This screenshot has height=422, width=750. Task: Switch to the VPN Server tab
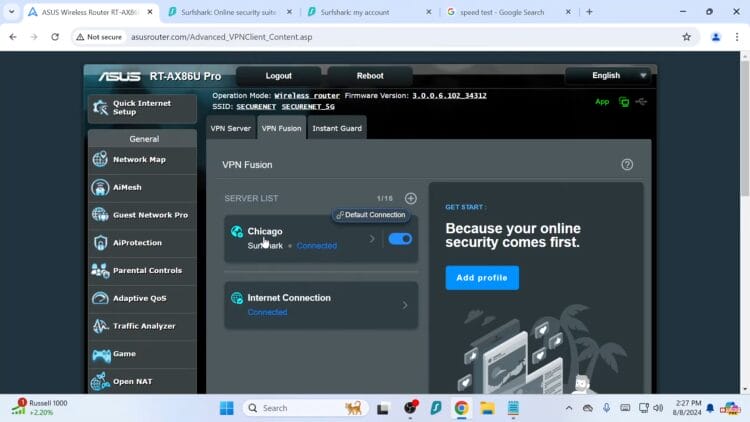coord(231,128)
